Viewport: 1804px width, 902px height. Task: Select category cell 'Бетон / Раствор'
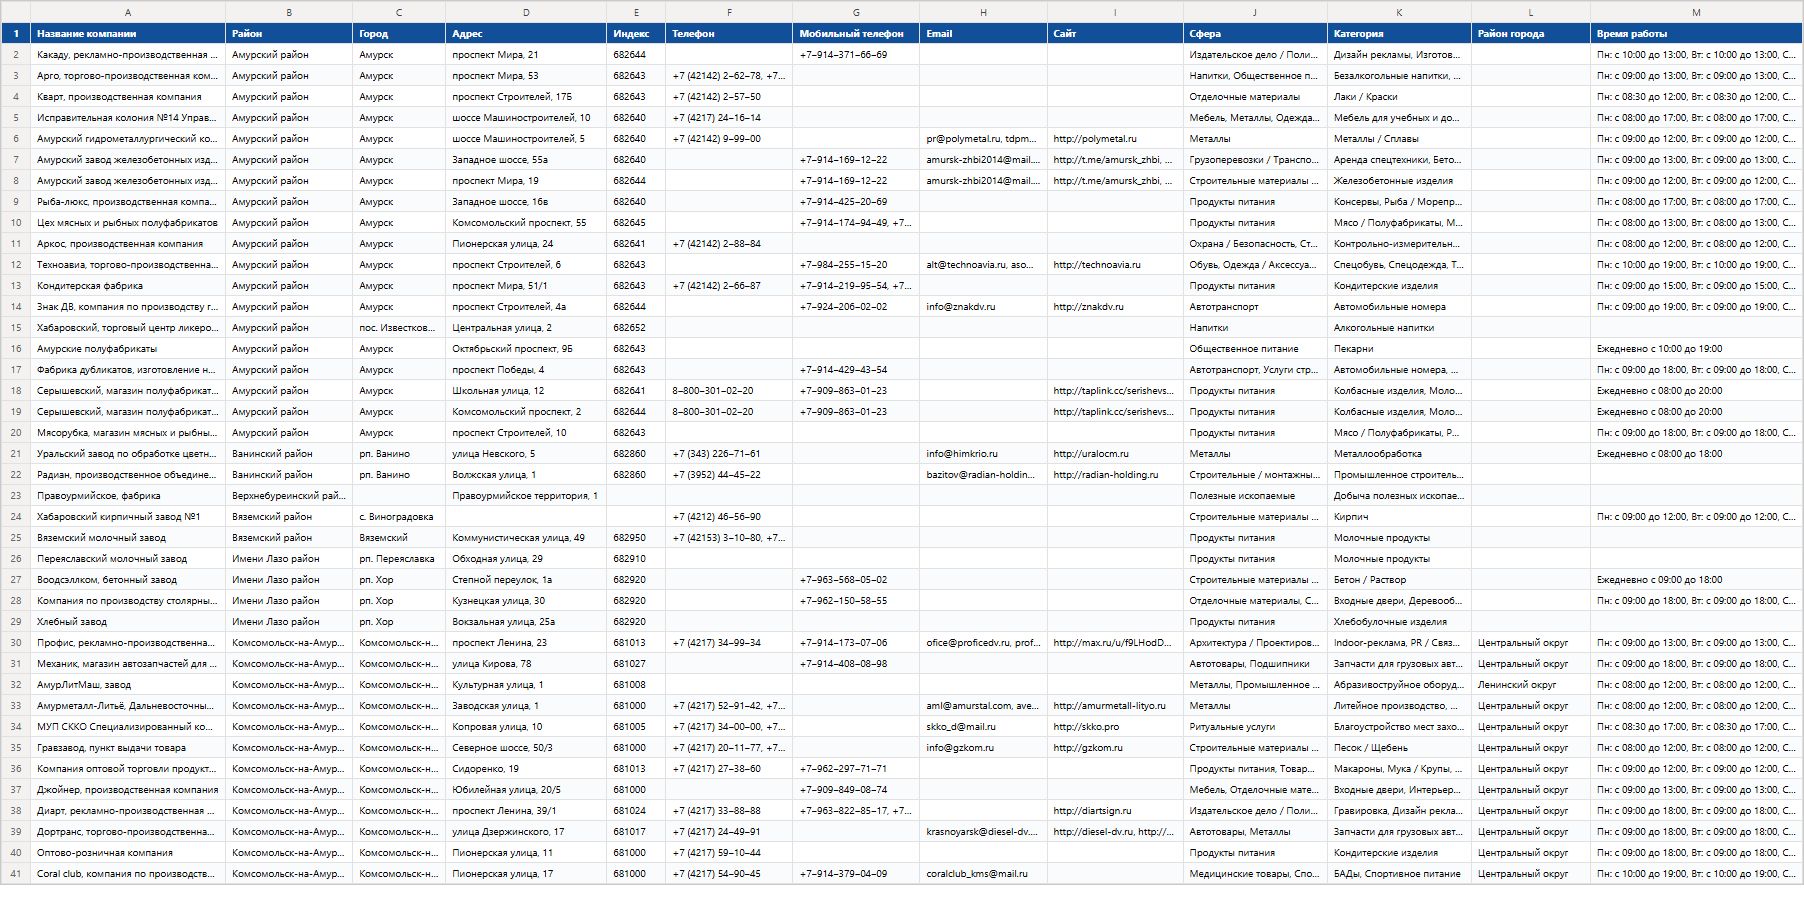(1399, 580)
